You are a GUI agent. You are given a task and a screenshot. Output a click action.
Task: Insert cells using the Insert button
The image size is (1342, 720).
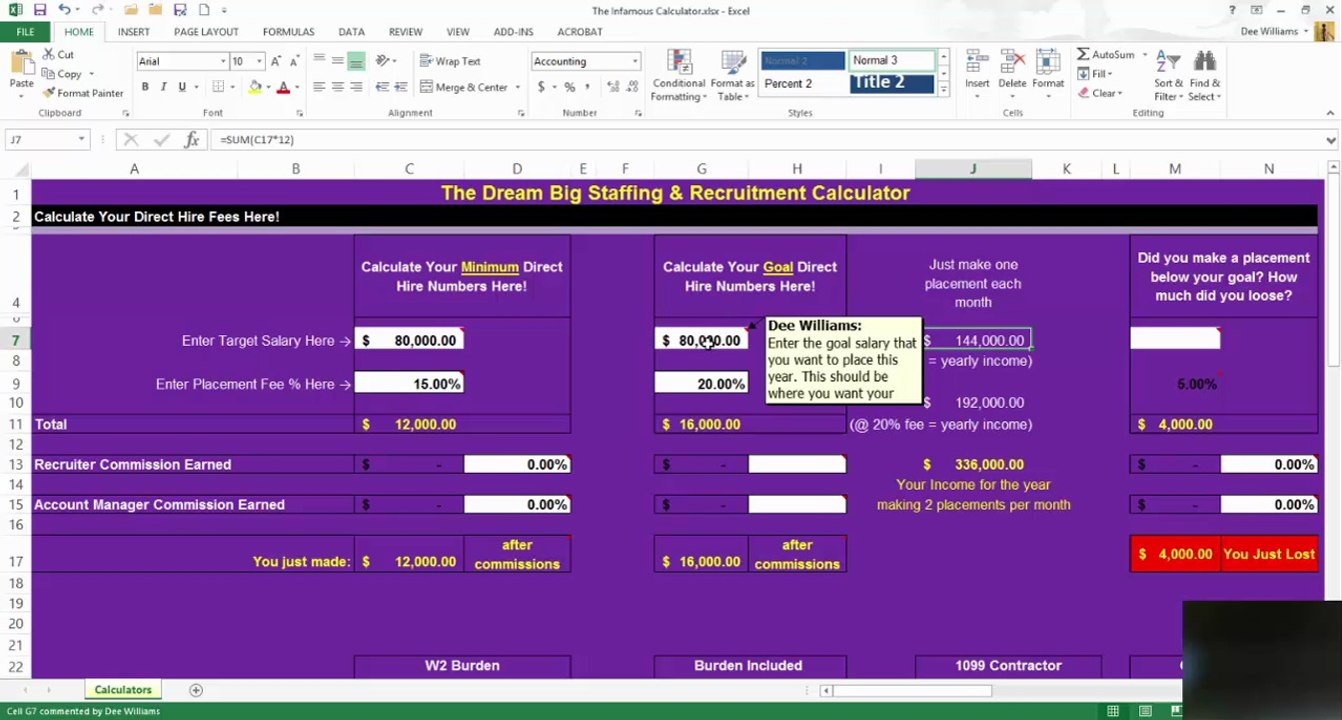[x=977, y=75]
